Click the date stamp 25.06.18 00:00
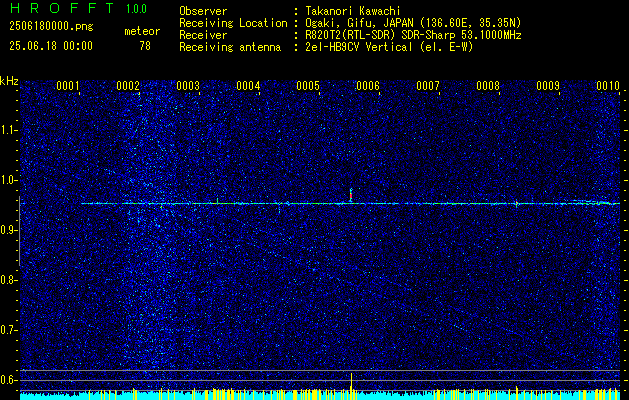Viewport: 629px width, 400px height. (51, 46)
